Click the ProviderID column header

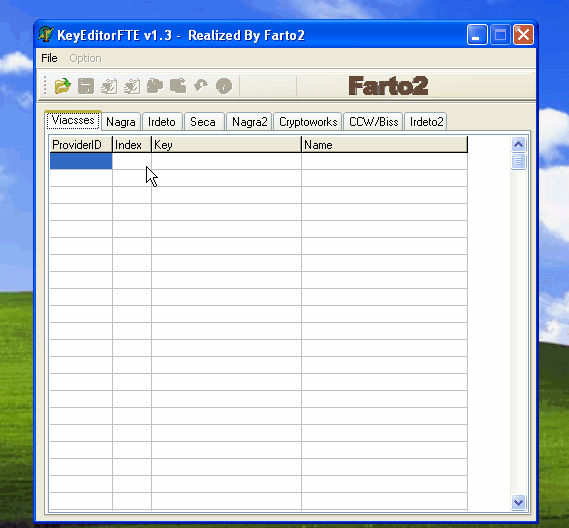(81, 145)
